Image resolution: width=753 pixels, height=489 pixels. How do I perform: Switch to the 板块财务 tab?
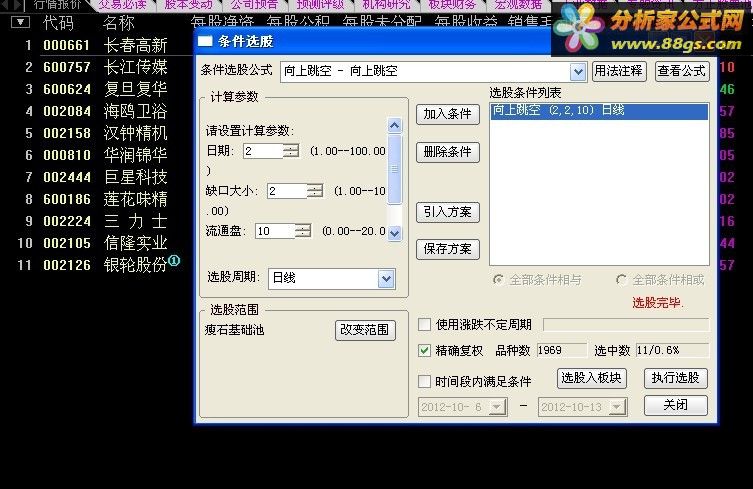click(452, 5)
